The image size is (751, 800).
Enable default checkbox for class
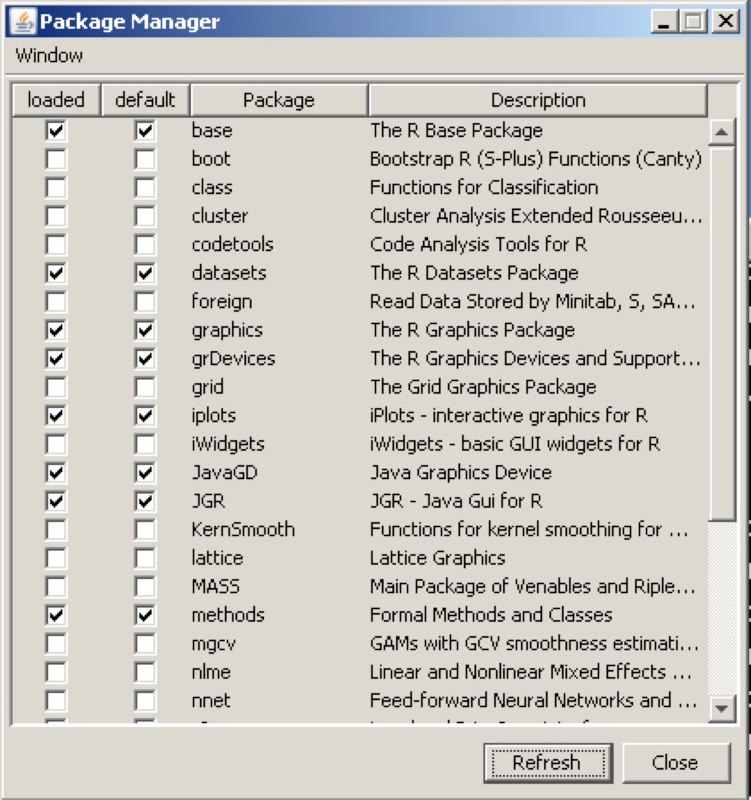click(145, 188)
